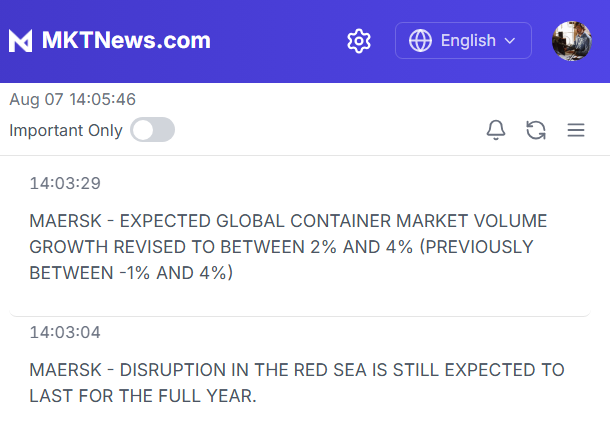The height and width of the screenshot is (424, 610).
Task: Click "LAST FOR THE FULL YEAR" text
Action: tap(143, 396)
